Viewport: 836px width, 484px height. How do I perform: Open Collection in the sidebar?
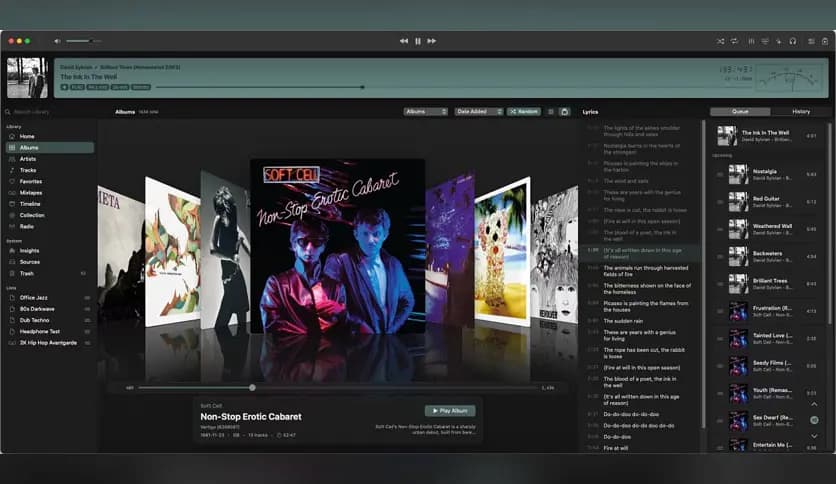pos(50,215)
